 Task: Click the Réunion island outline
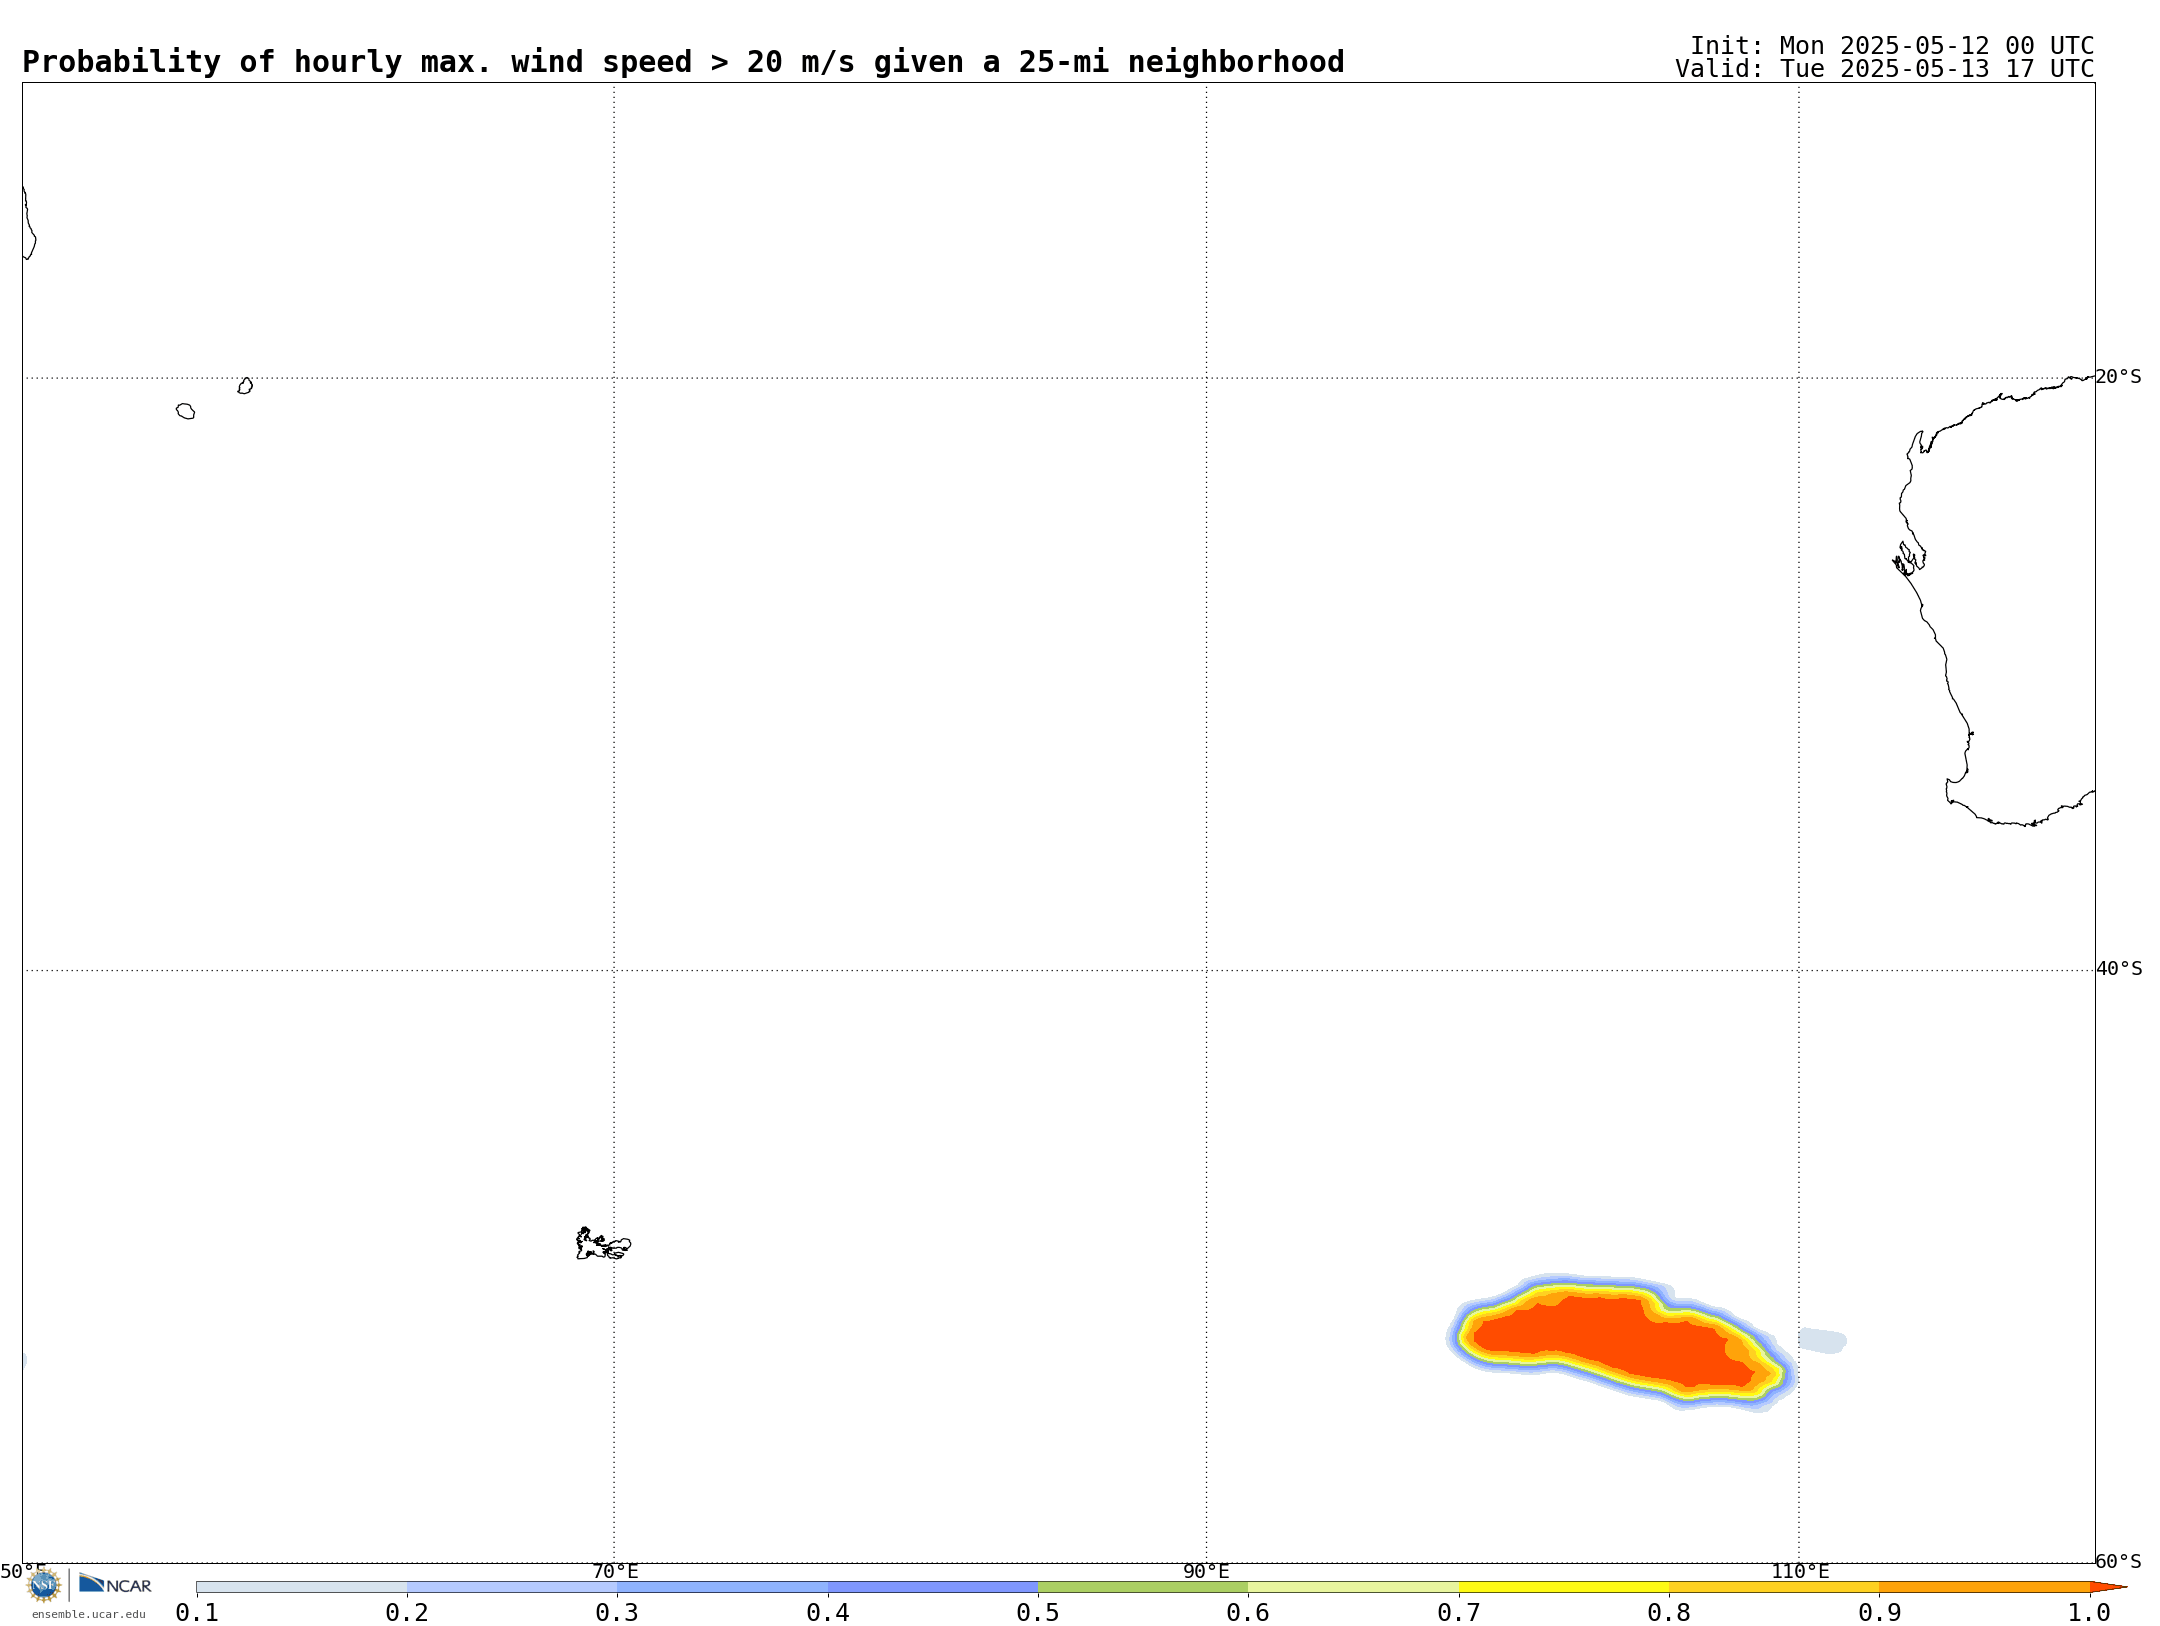coord(186,411)
